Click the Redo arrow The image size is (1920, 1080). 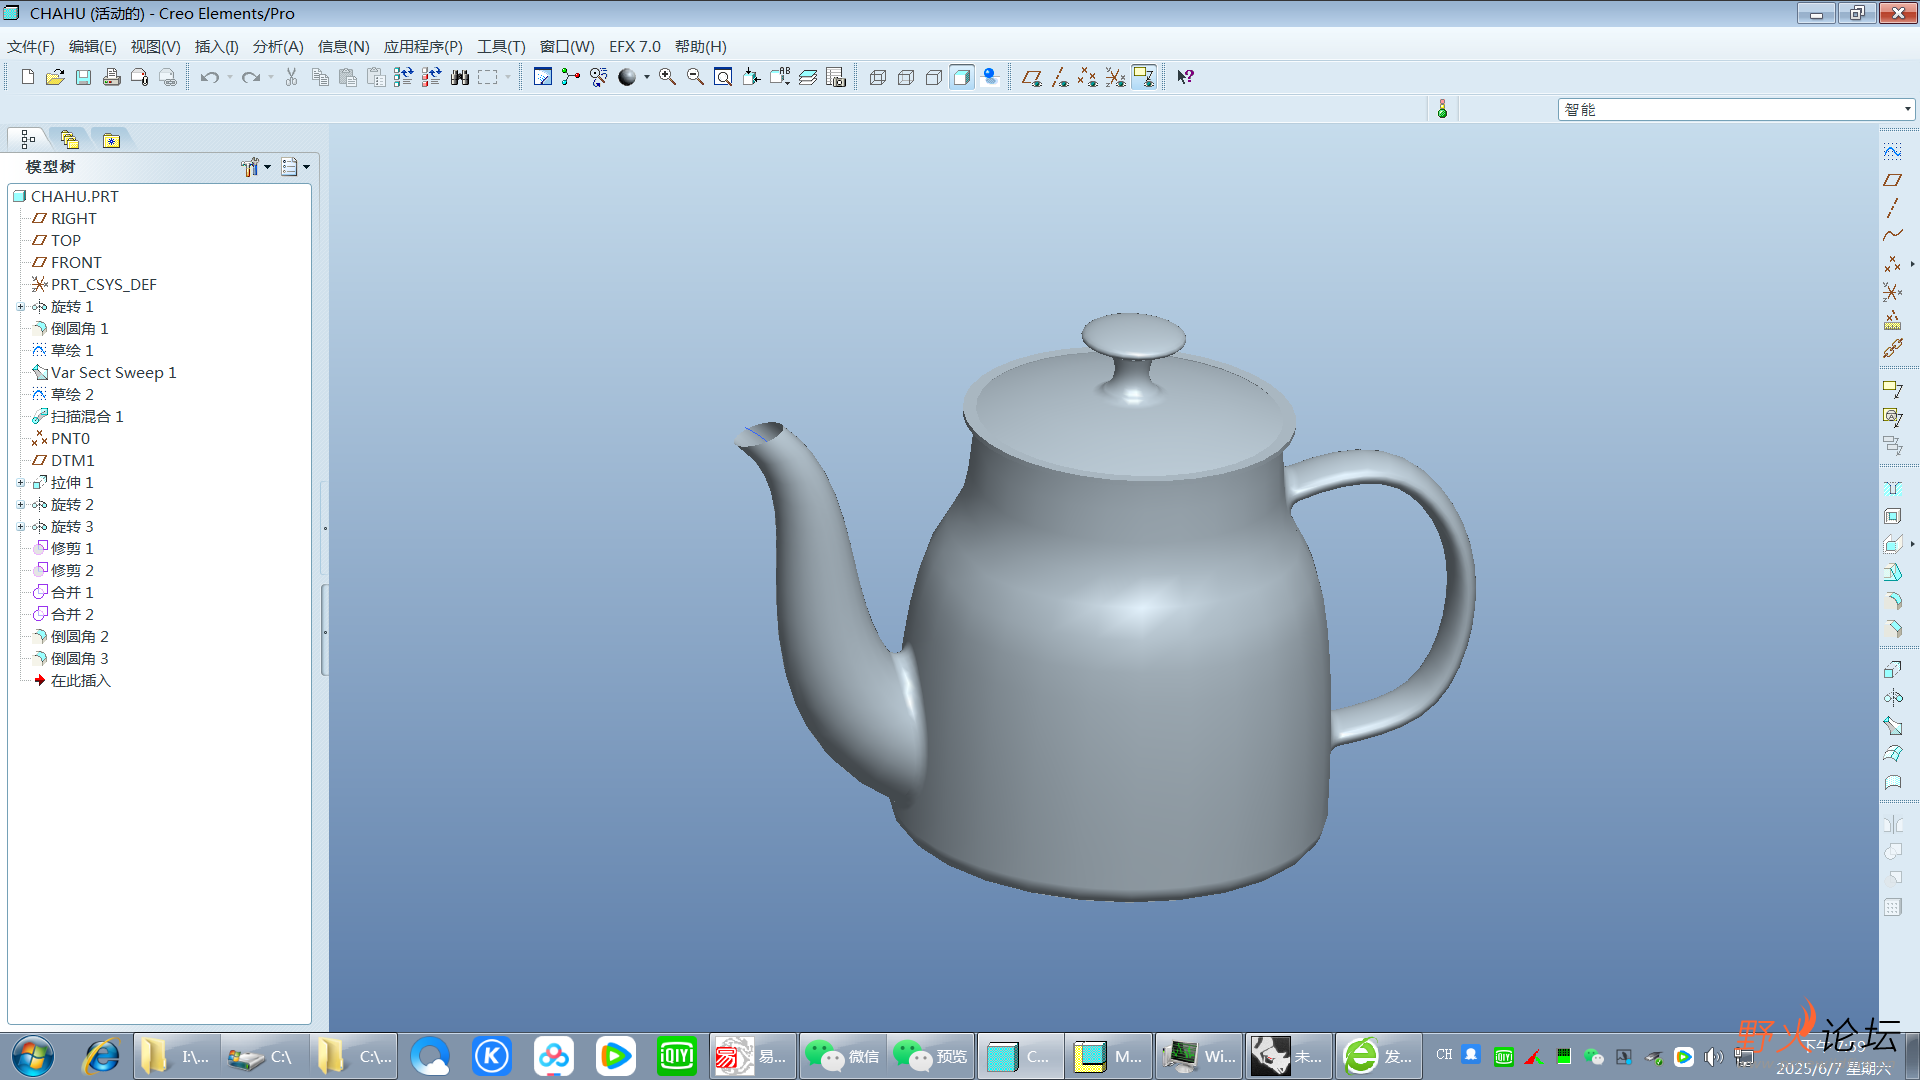pyautogui.click(x=250, y=77)
